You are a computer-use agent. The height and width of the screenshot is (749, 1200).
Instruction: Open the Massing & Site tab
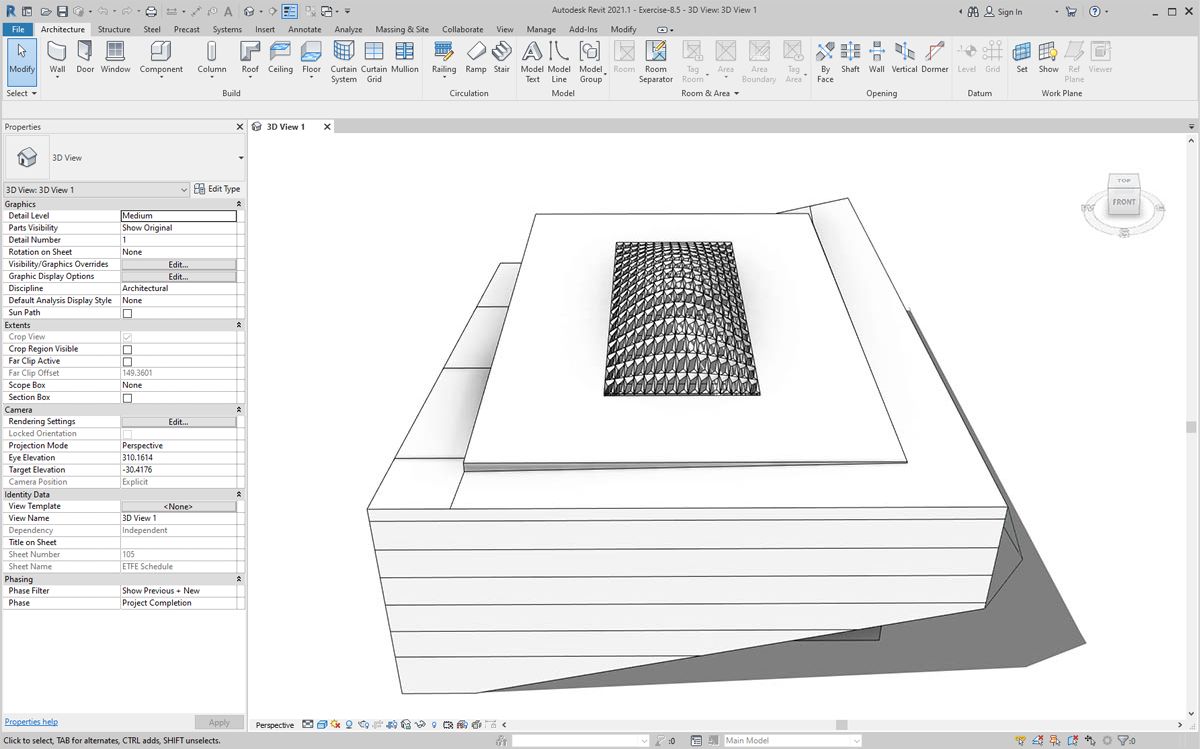[x=402, y=30]
